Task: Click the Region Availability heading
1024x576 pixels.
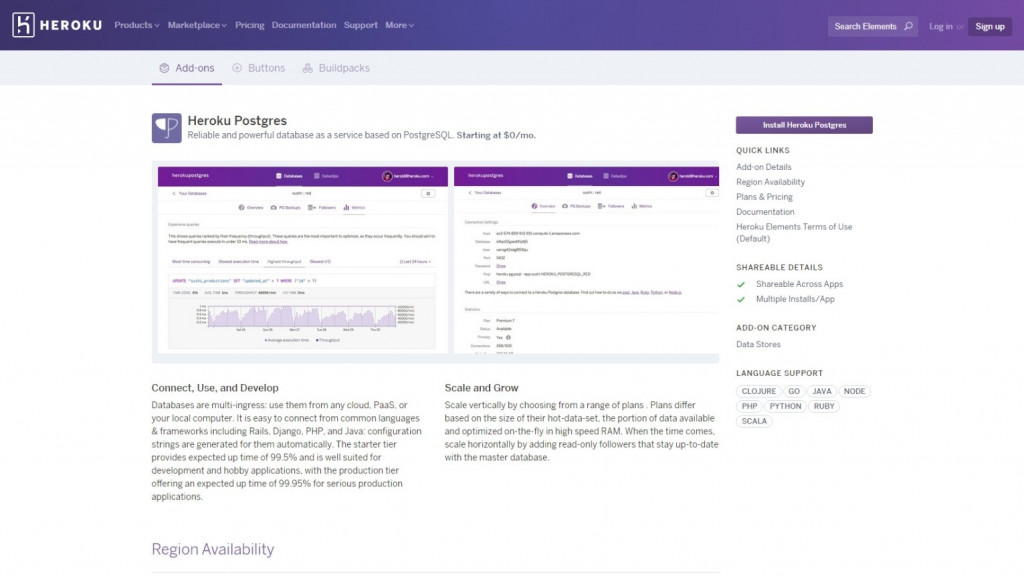Action: coord(213,549)
